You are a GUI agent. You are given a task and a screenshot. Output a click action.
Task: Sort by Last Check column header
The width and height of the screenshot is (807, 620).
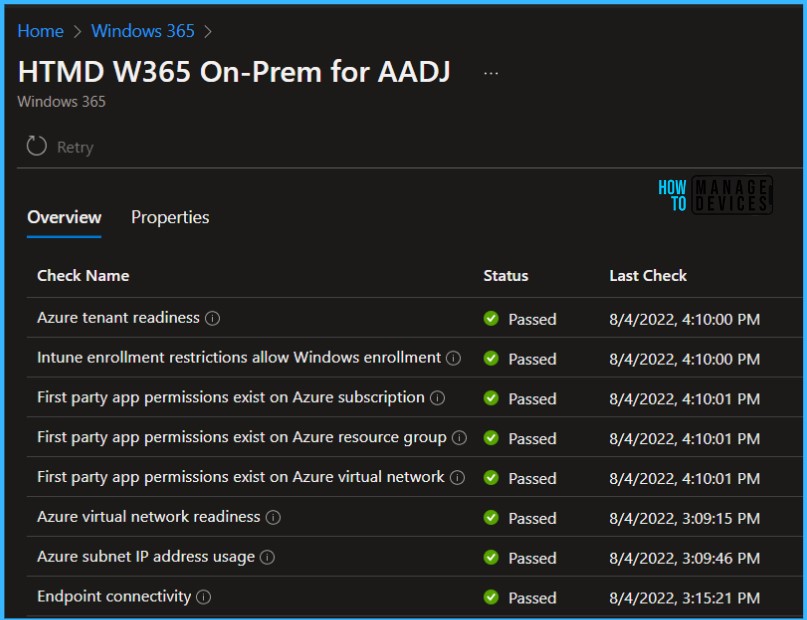click(648, 276)
